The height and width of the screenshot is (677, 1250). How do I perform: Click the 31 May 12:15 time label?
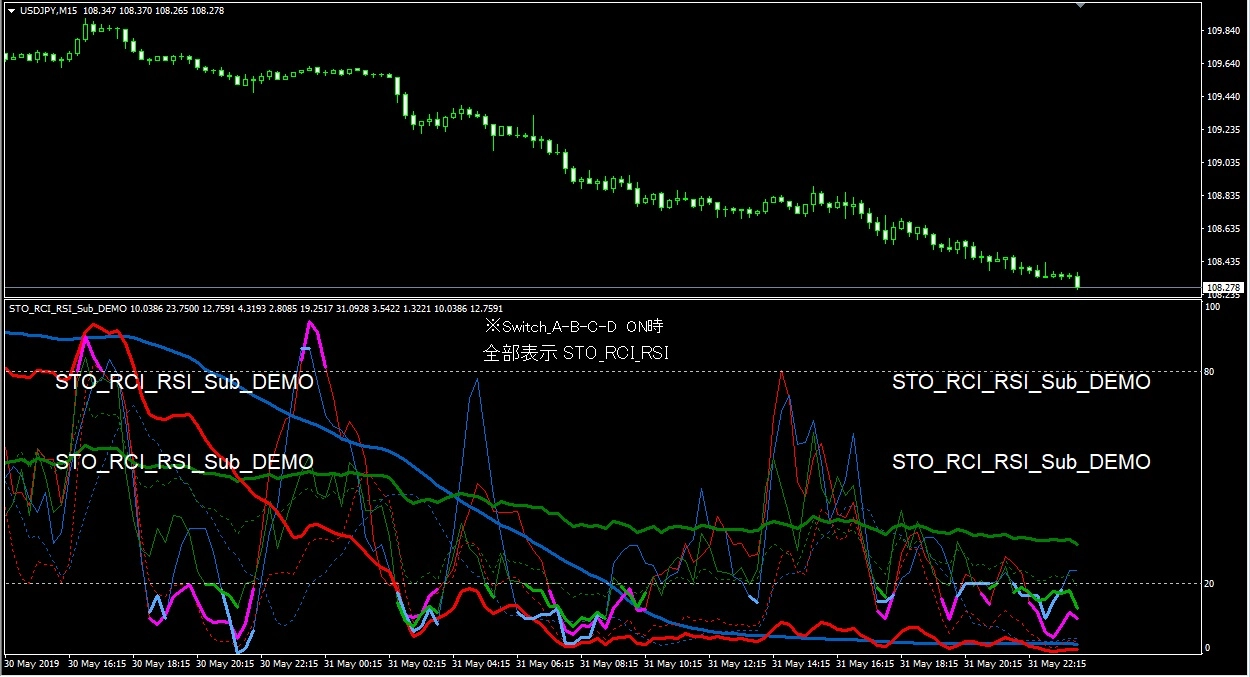pos(737,663)
